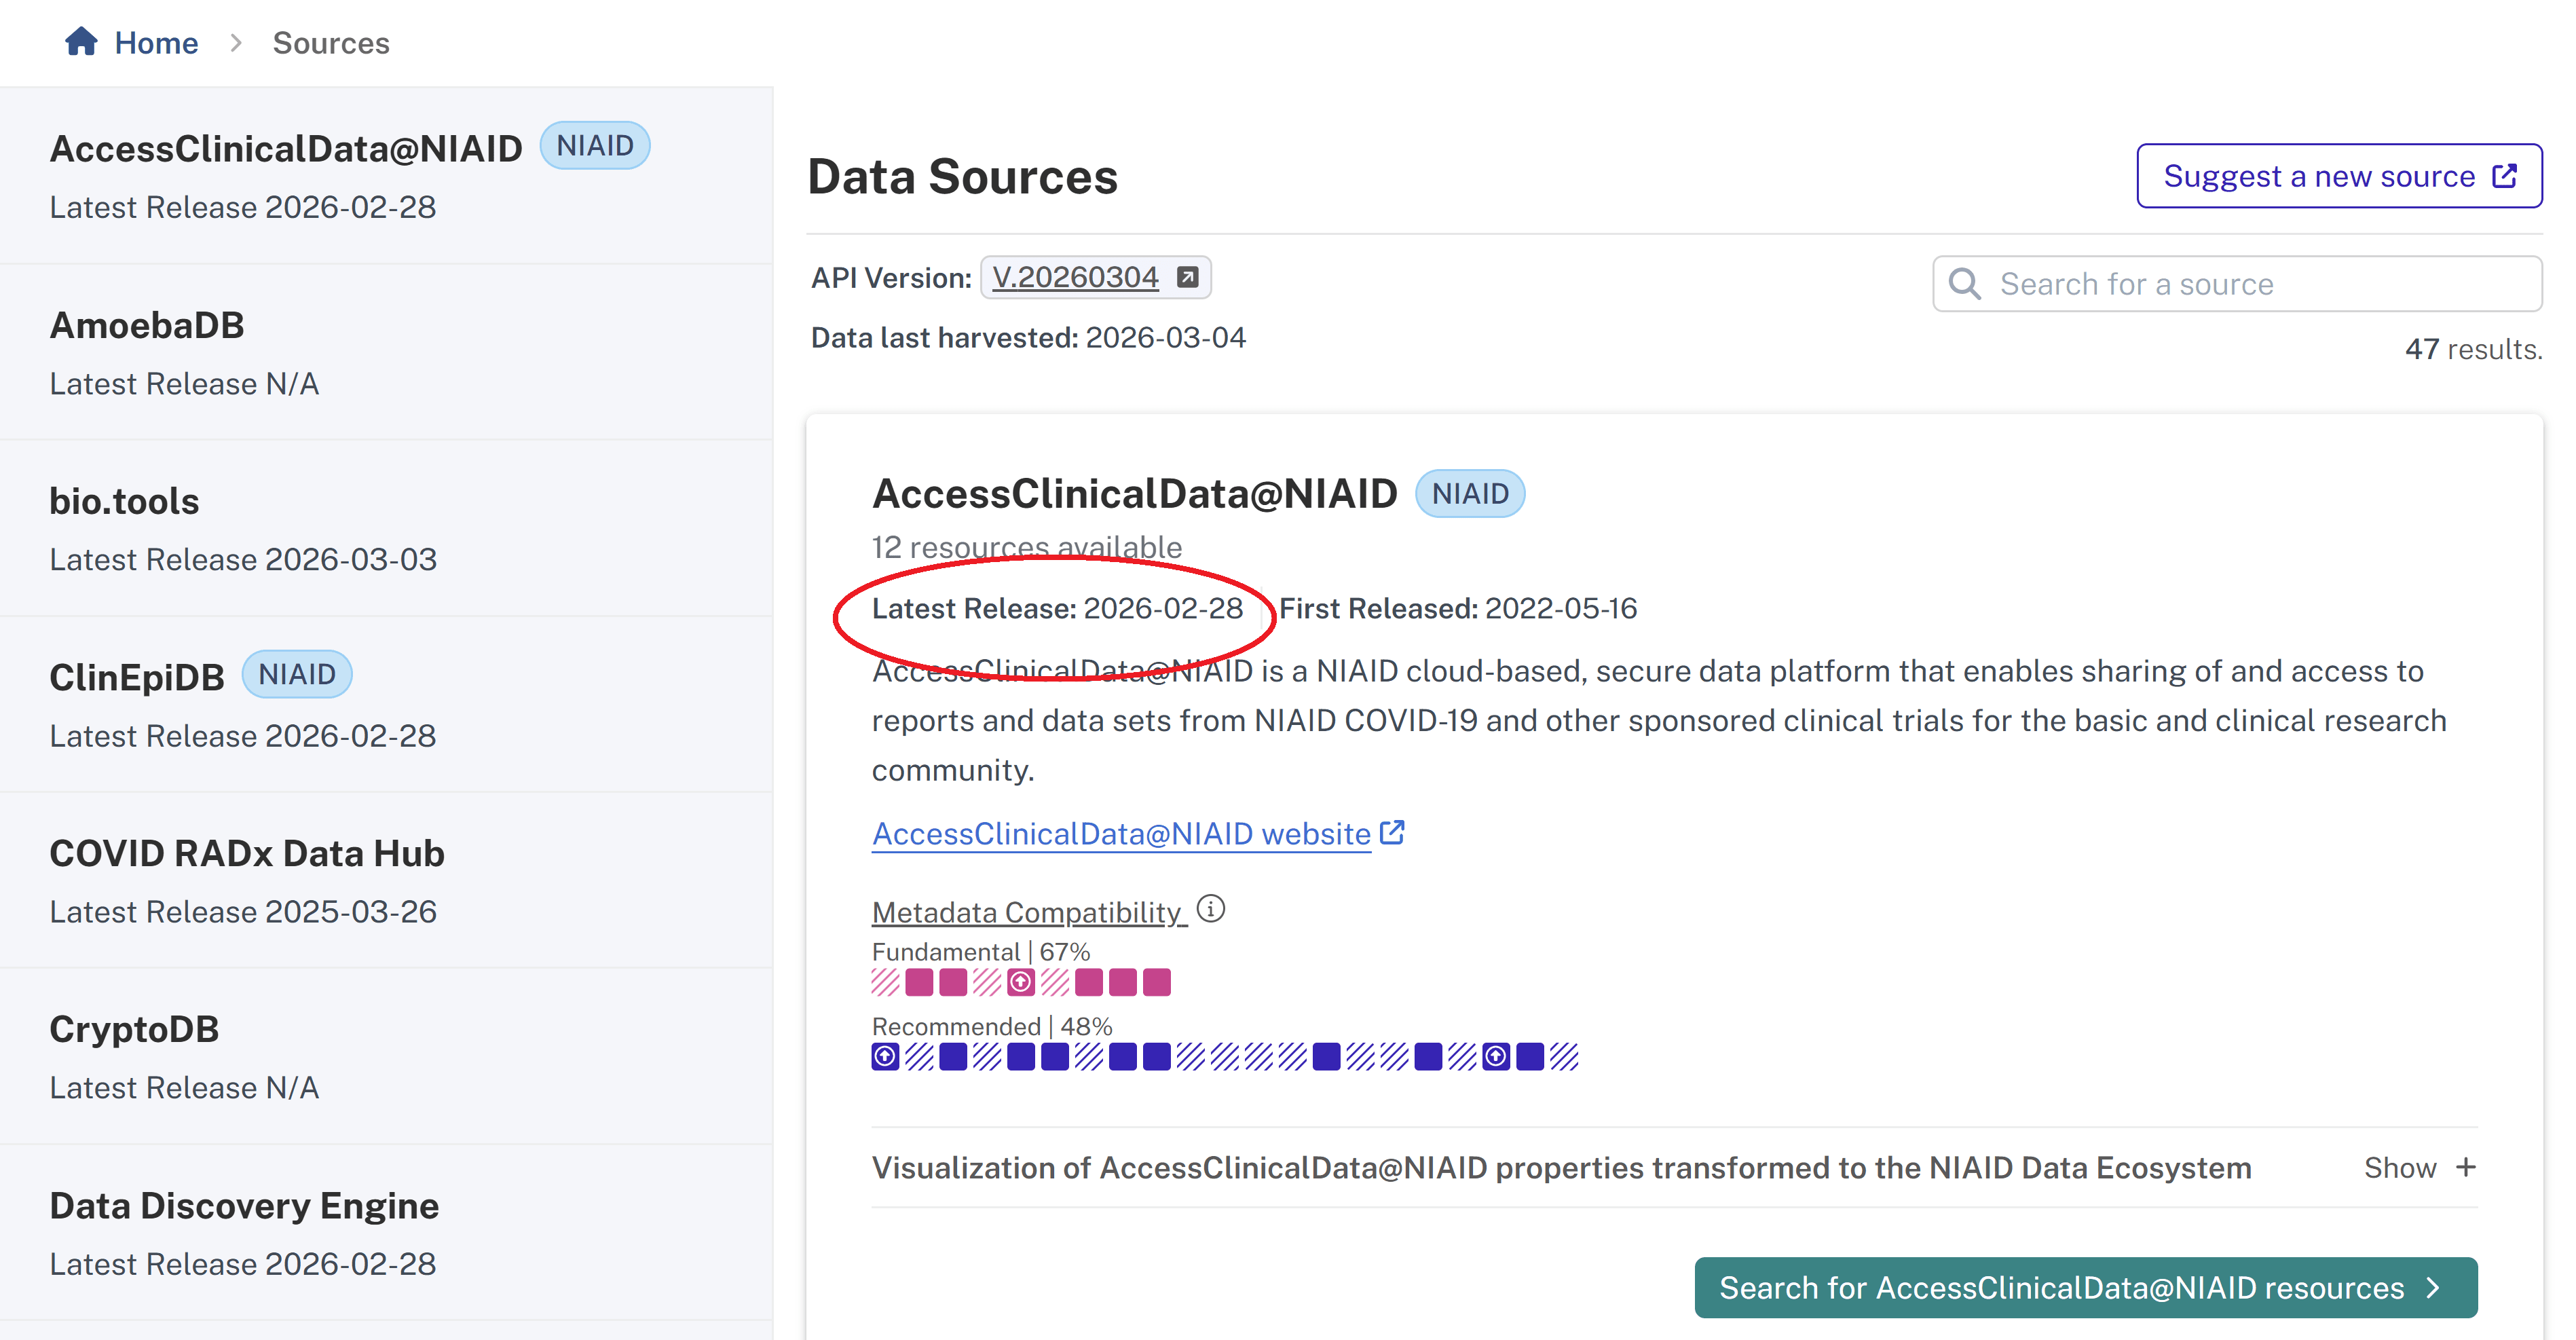Click external-link icon after website link
Image resolution: width=2576 pixels, height=1340 pixels.
point(1392,832)
